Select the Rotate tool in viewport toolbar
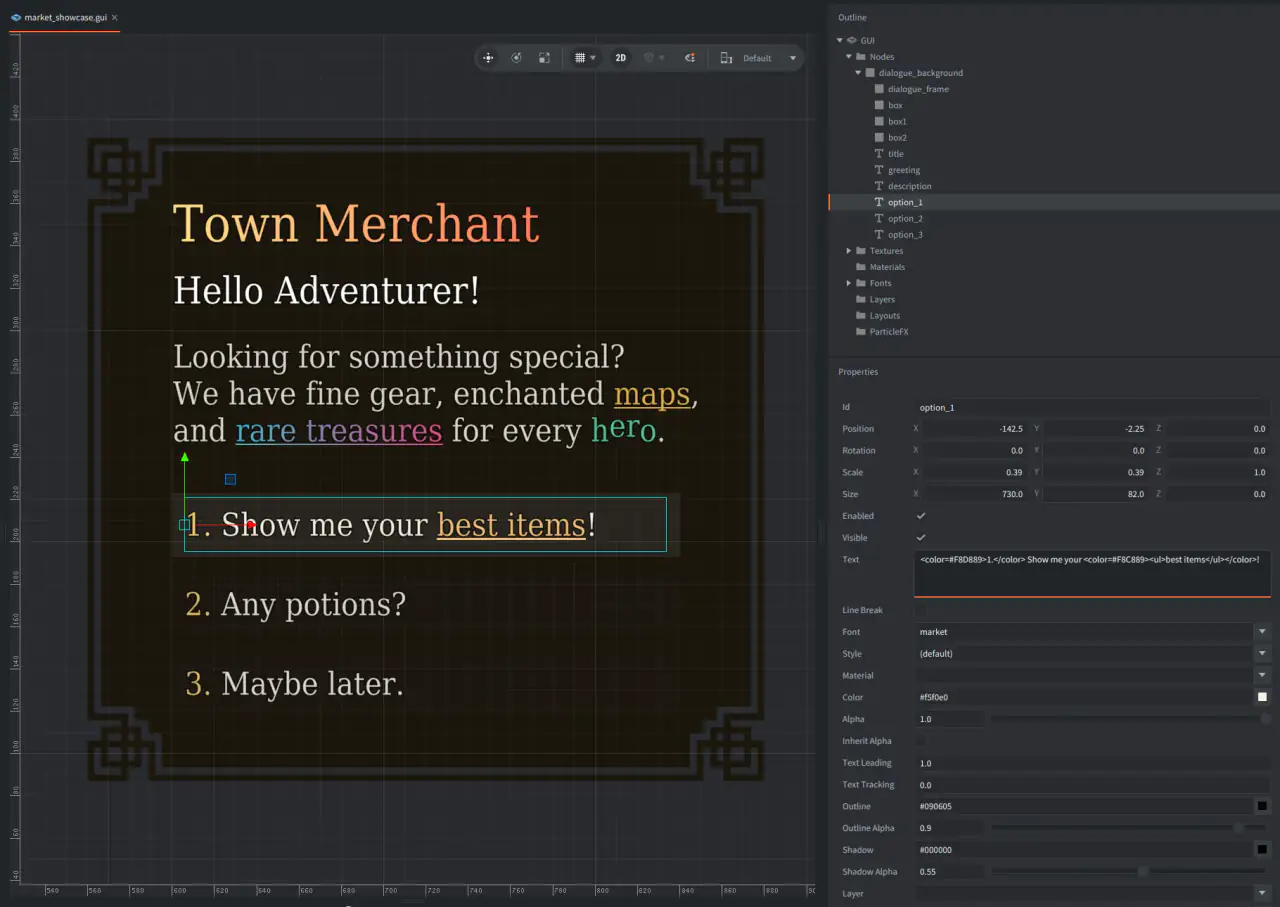Screen dimensions: 1280x907 pos(516,58)
